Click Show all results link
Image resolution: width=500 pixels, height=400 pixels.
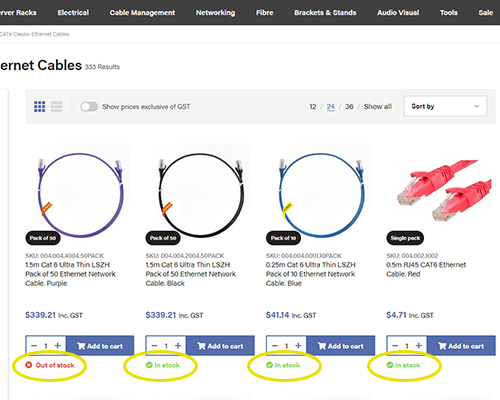(x=378, y=107)
